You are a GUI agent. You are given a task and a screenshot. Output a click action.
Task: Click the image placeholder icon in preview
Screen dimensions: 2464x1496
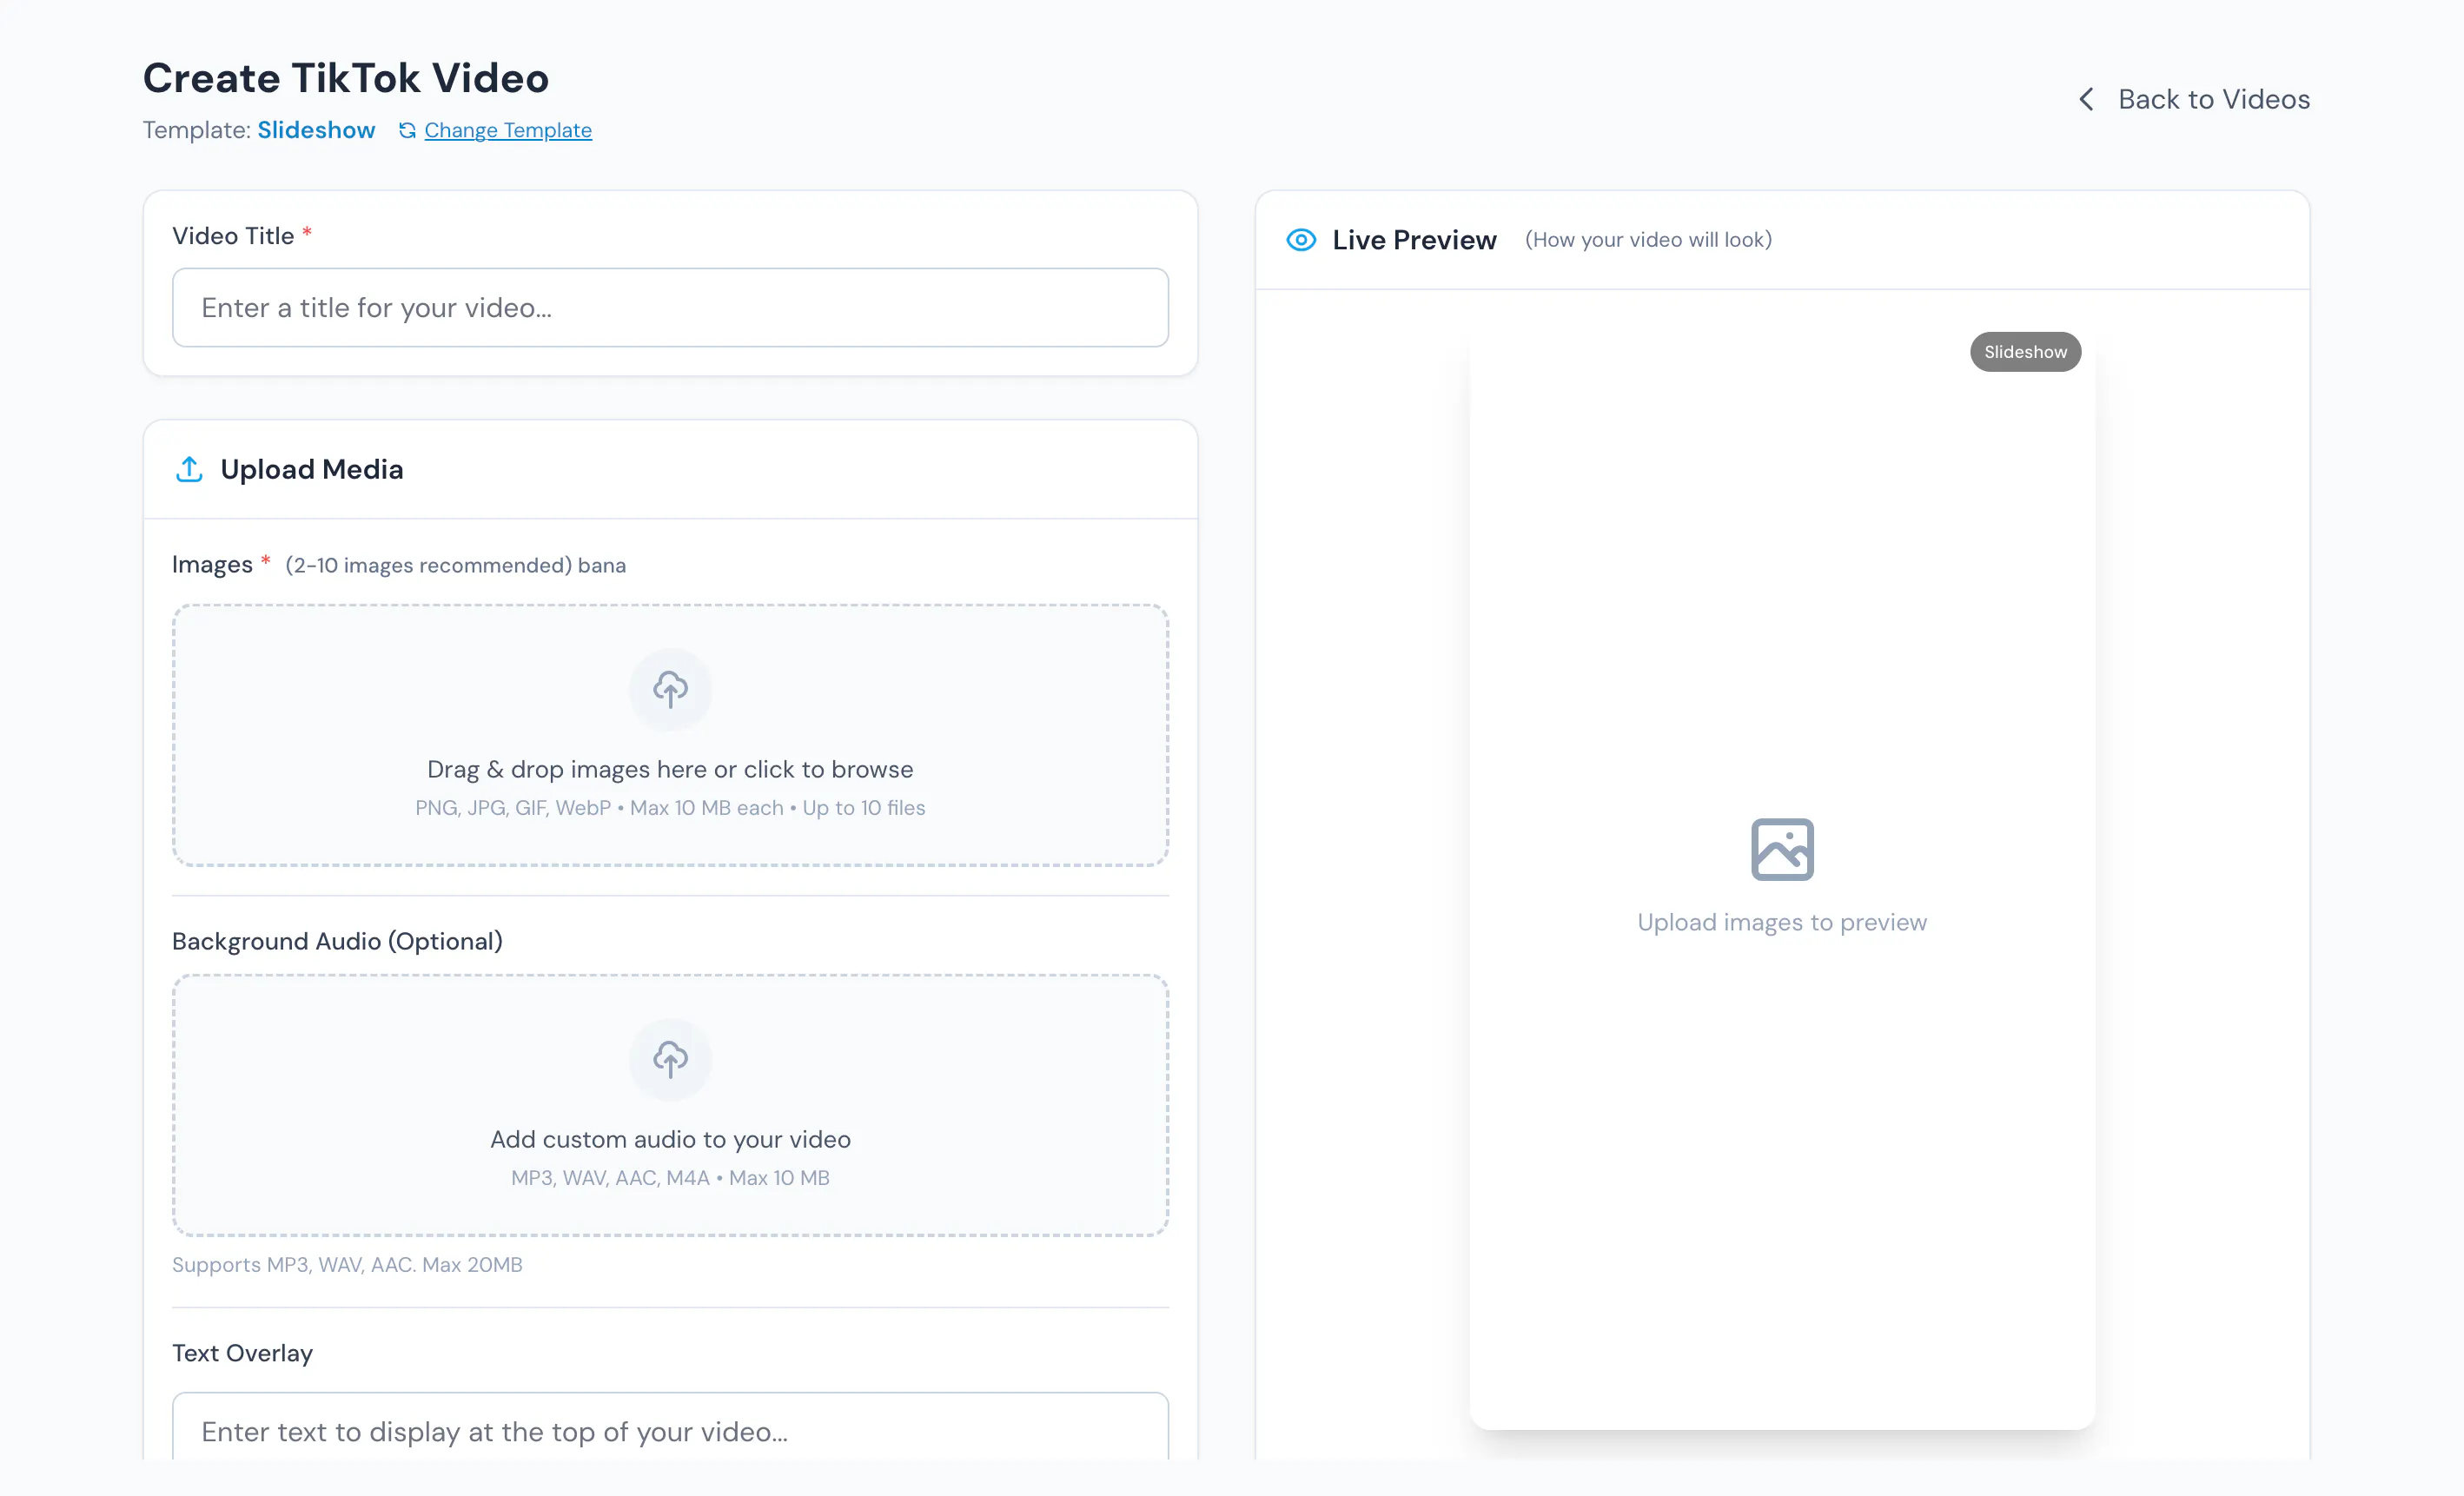1782,849
